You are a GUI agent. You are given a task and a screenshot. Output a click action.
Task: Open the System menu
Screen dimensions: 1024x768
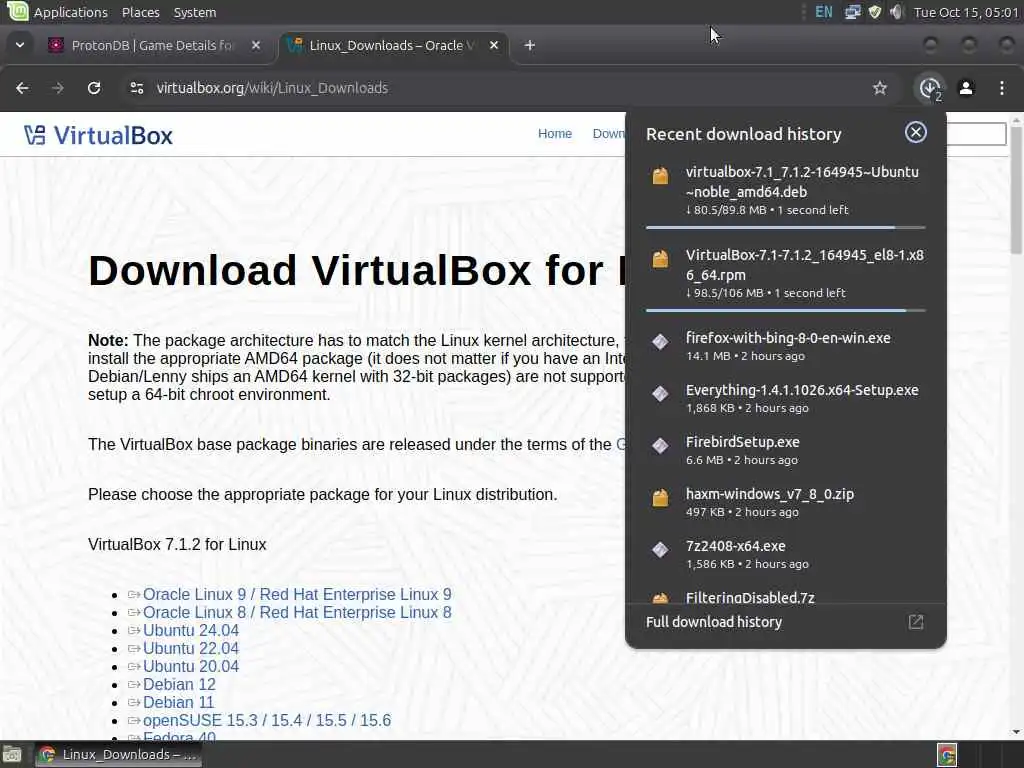click(x=195, y=12)
